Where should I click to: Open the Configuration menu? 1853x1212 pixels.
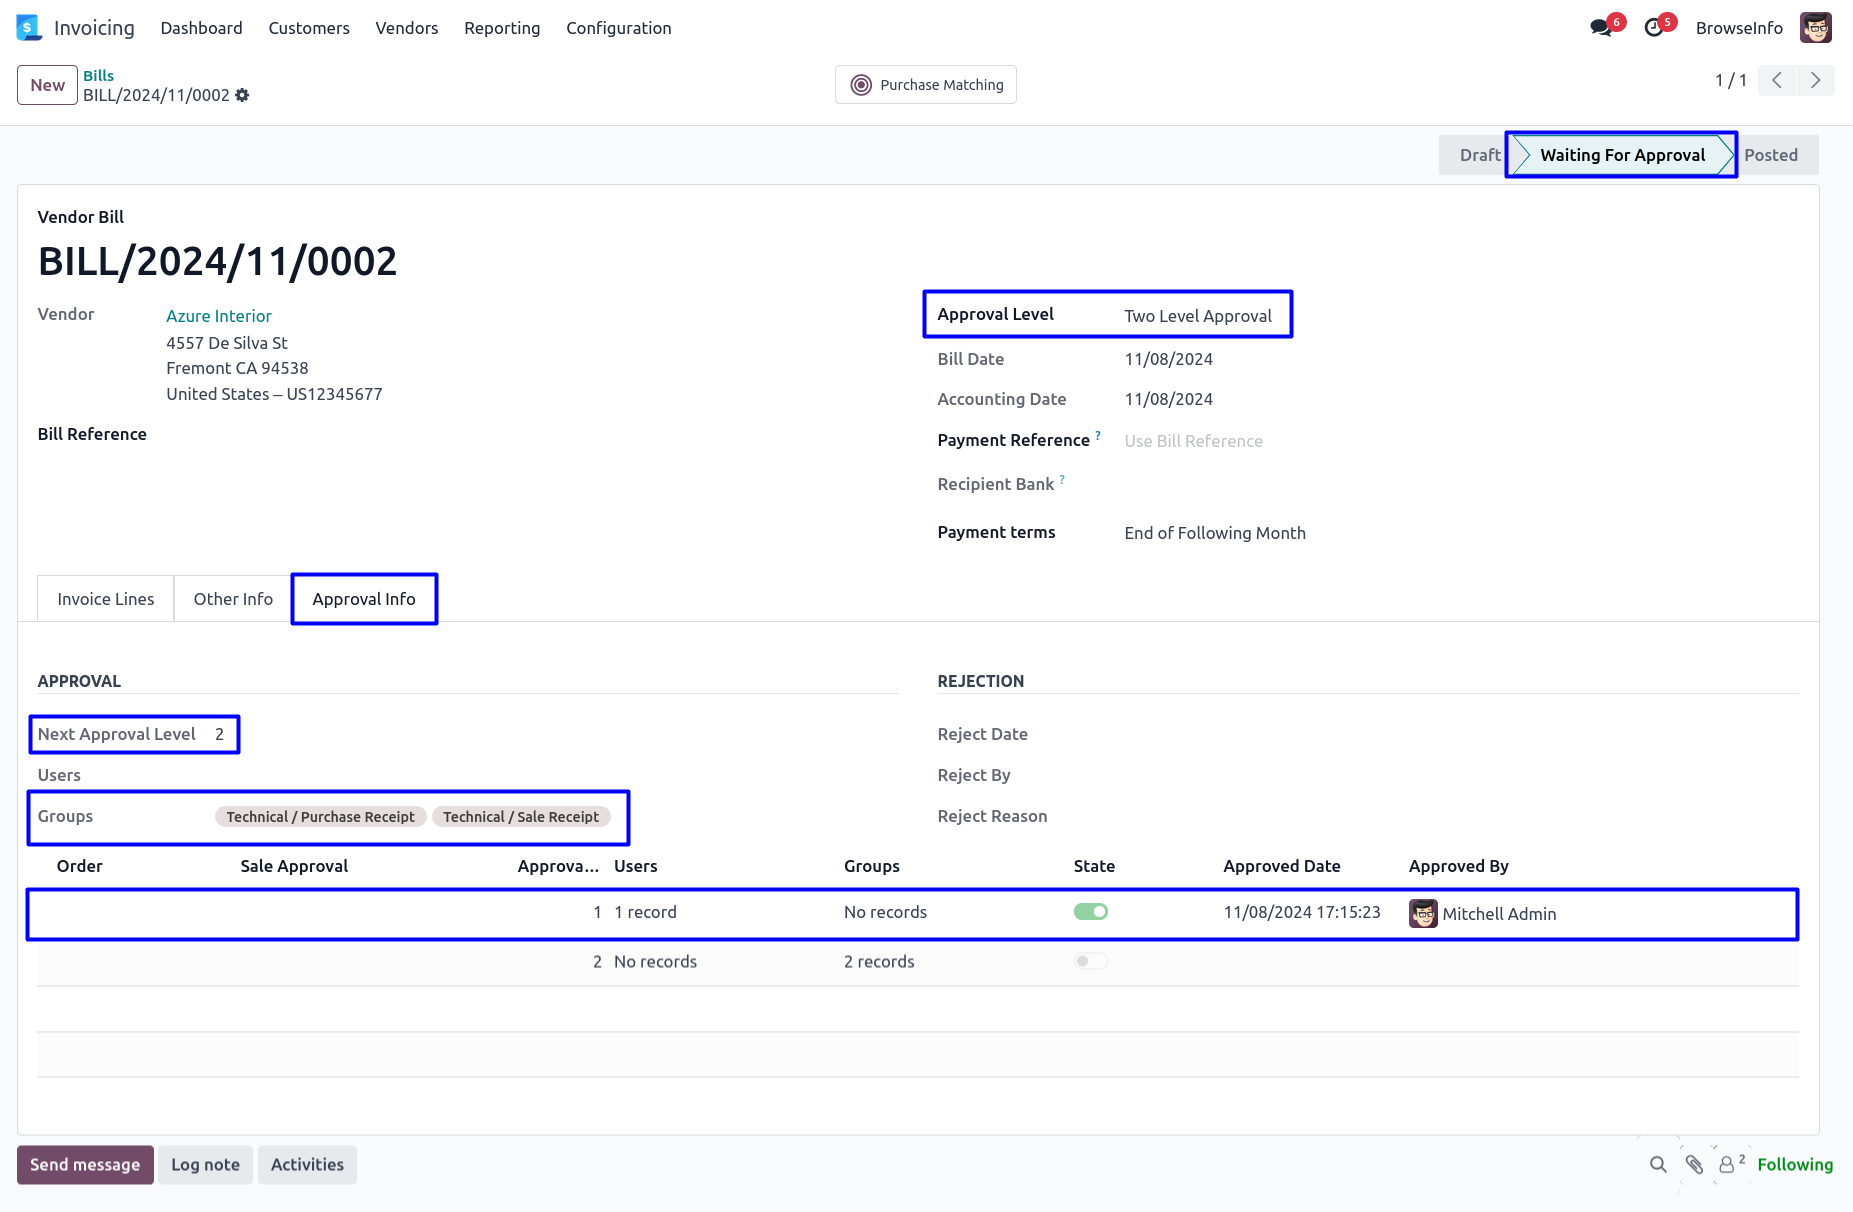click(618, 28)
